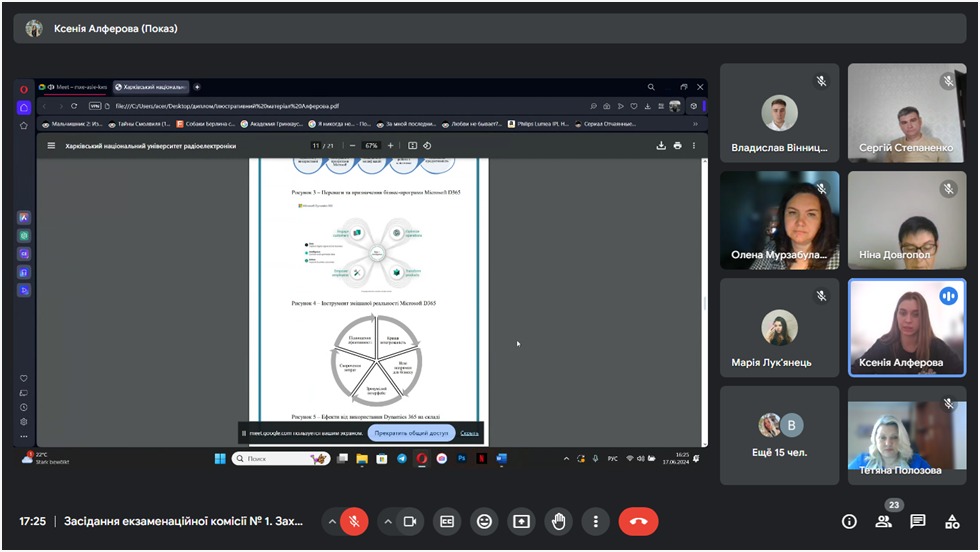Screen dimensions: 980x552
Task: Open the PDF viewer sidebar hamburger menu
Action: click(x=51, y=145)
